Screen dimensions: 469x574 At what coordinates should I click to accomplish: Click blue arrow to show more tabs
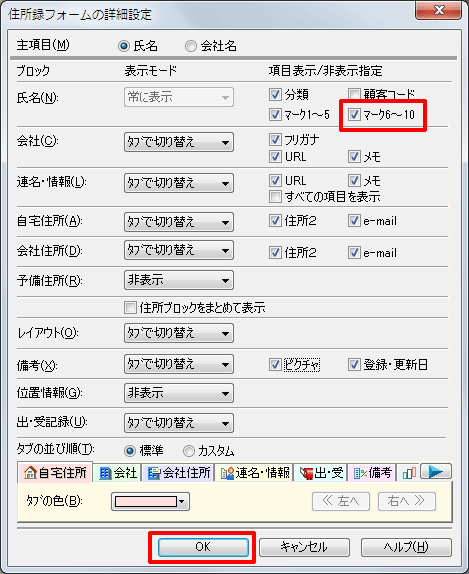point(436,472)
